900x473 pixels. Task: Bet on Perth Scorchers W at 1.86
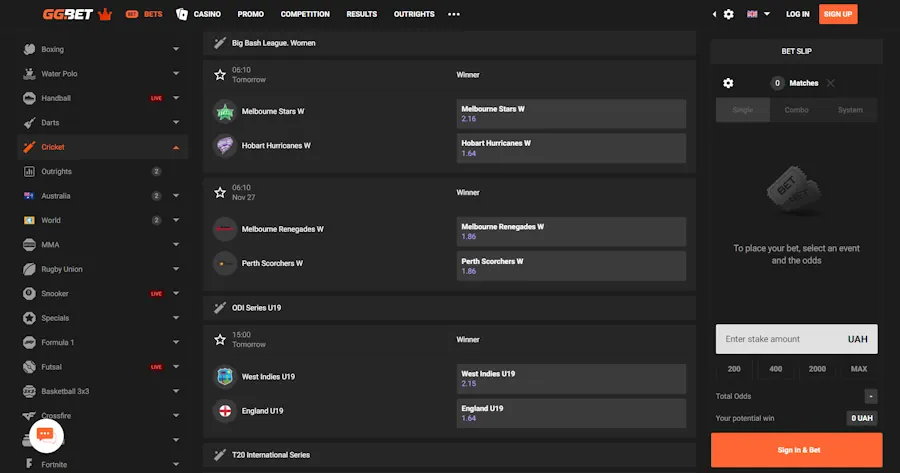pos(571,266)
